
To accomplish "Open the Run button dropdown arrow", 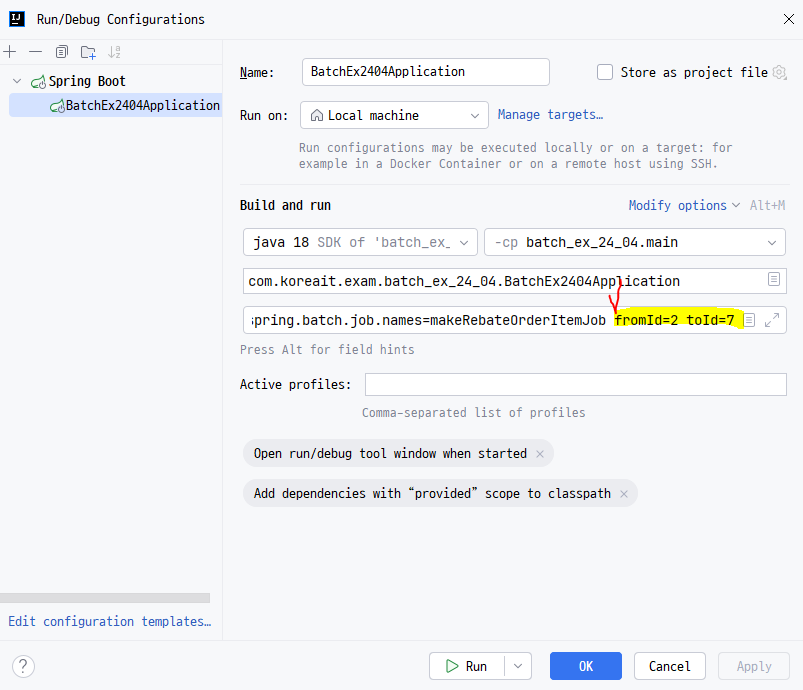I will (518, 666).
